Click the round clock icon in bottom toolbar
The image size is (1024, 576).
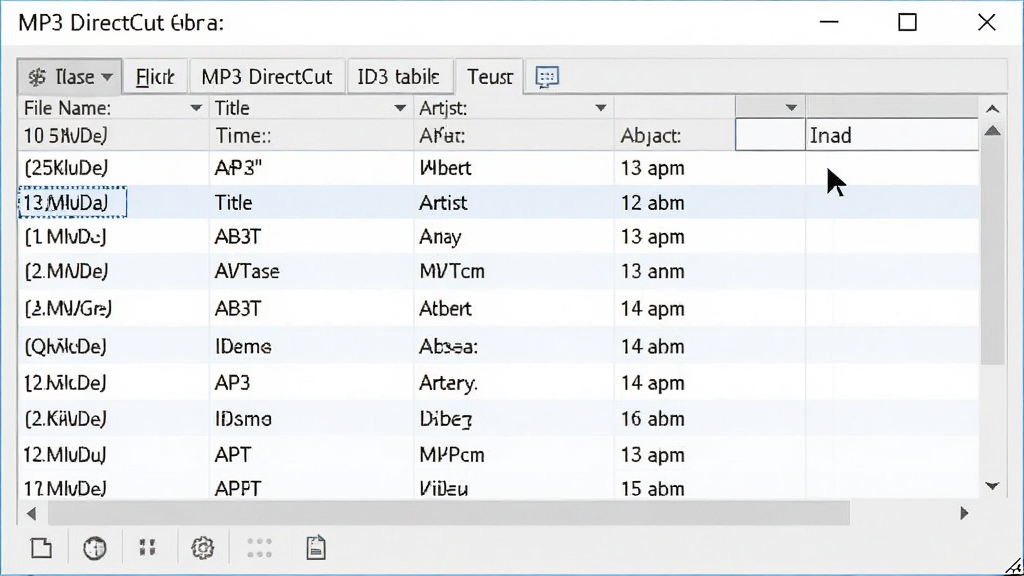(95, 548)
